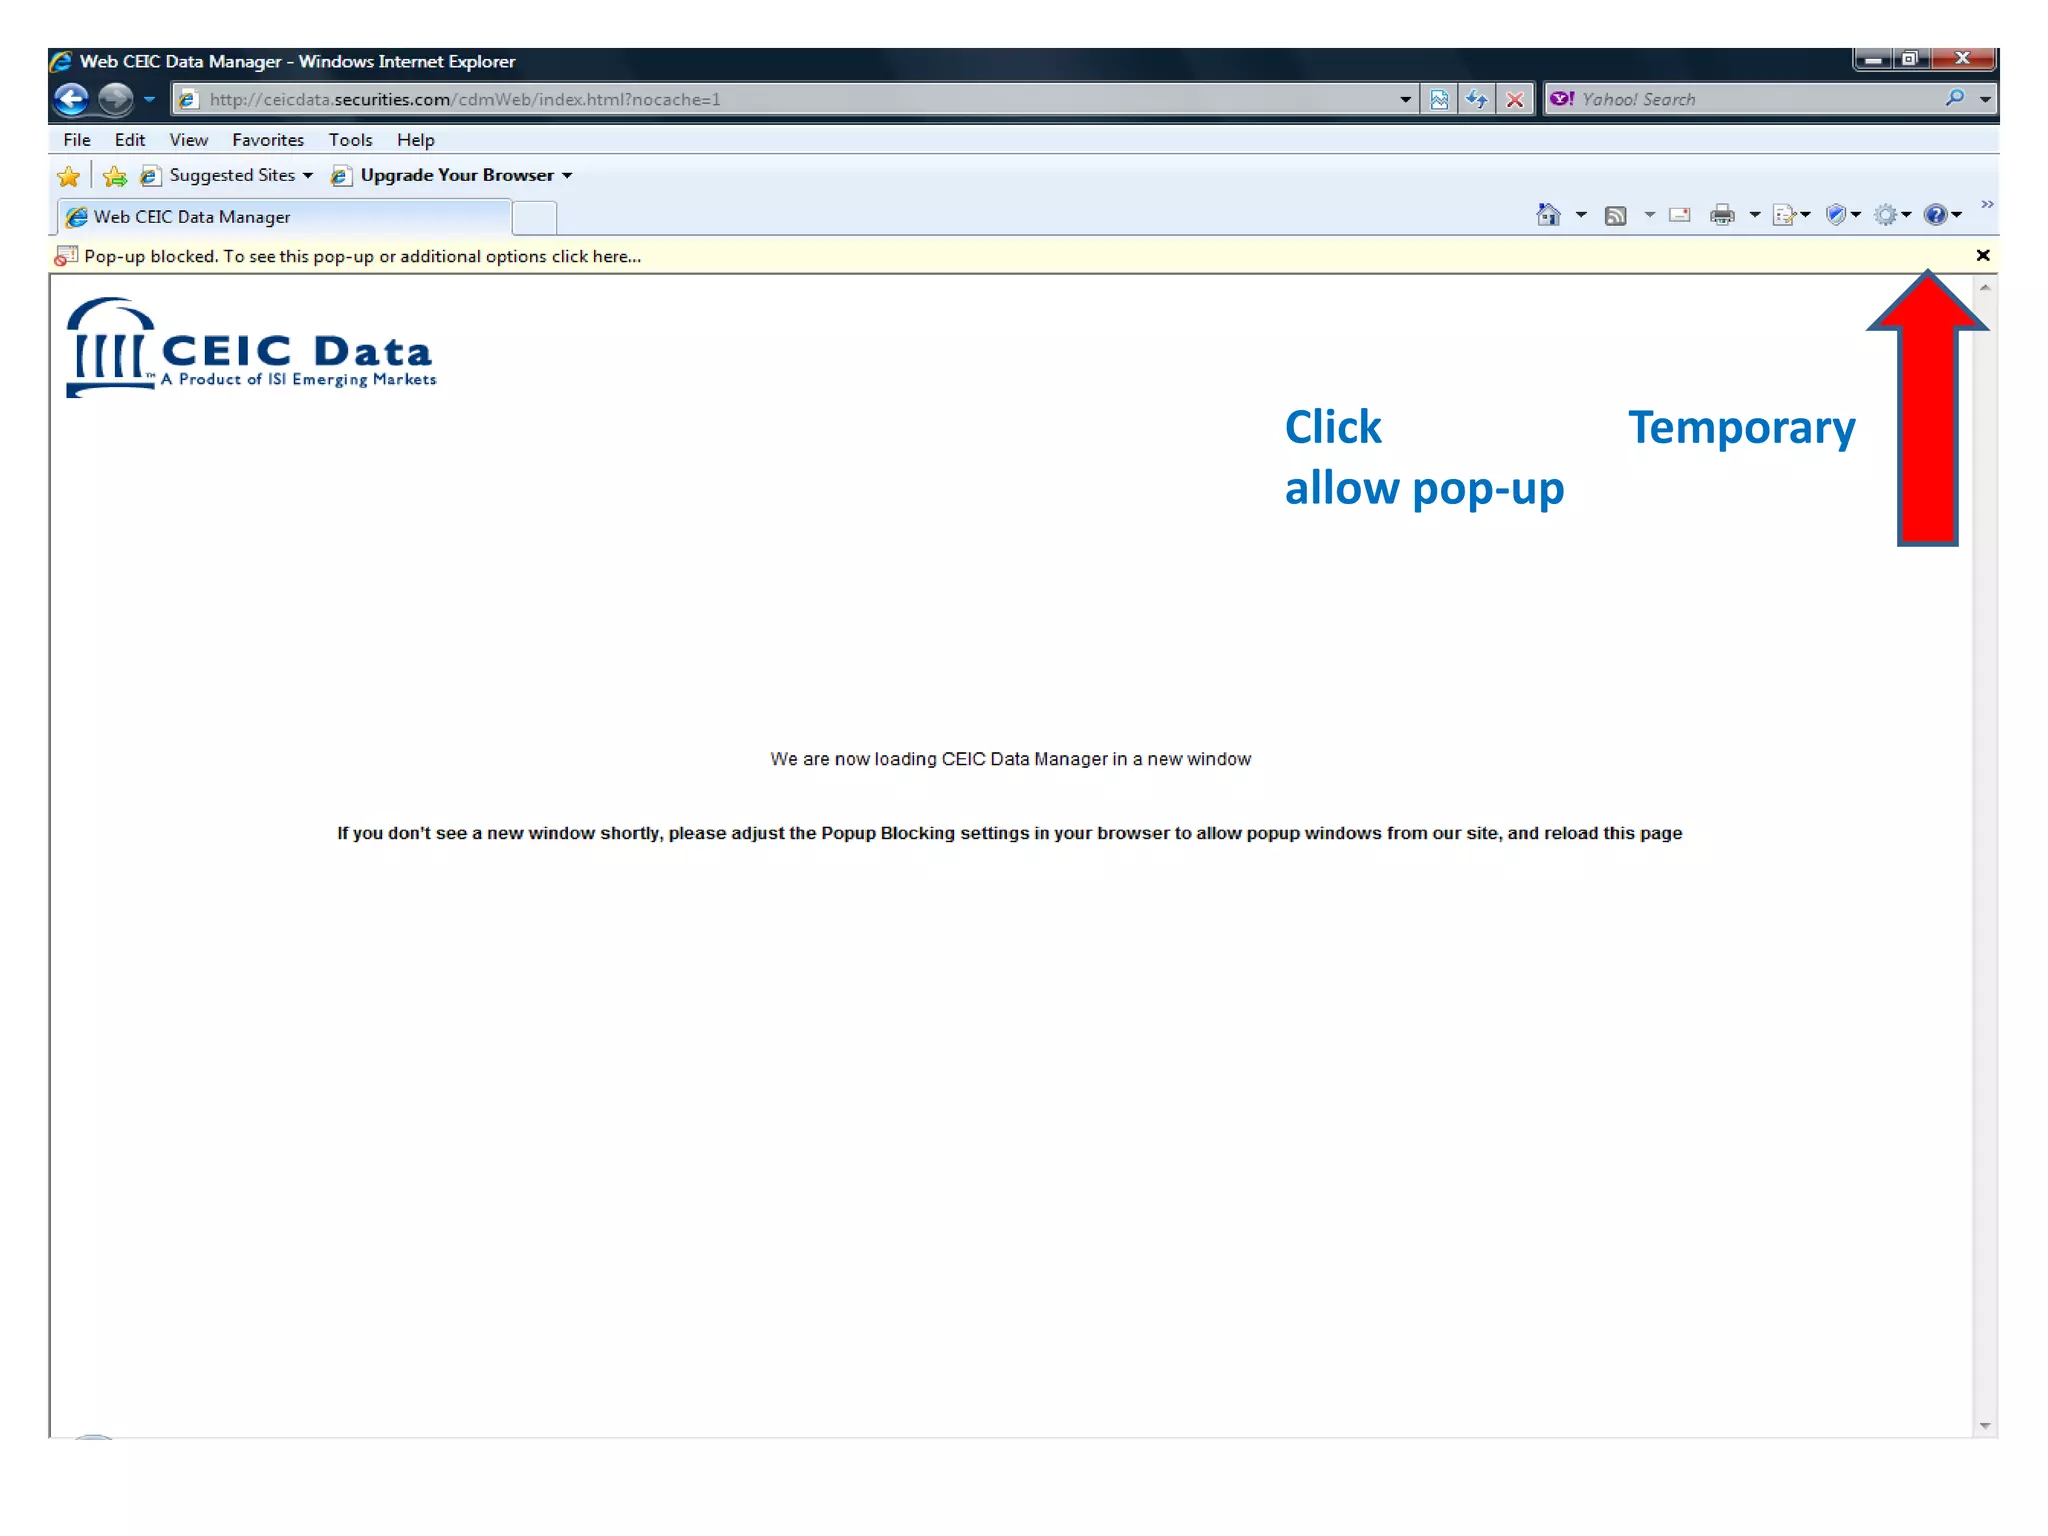Click the Favorites star icon

(x=69, y=176)
